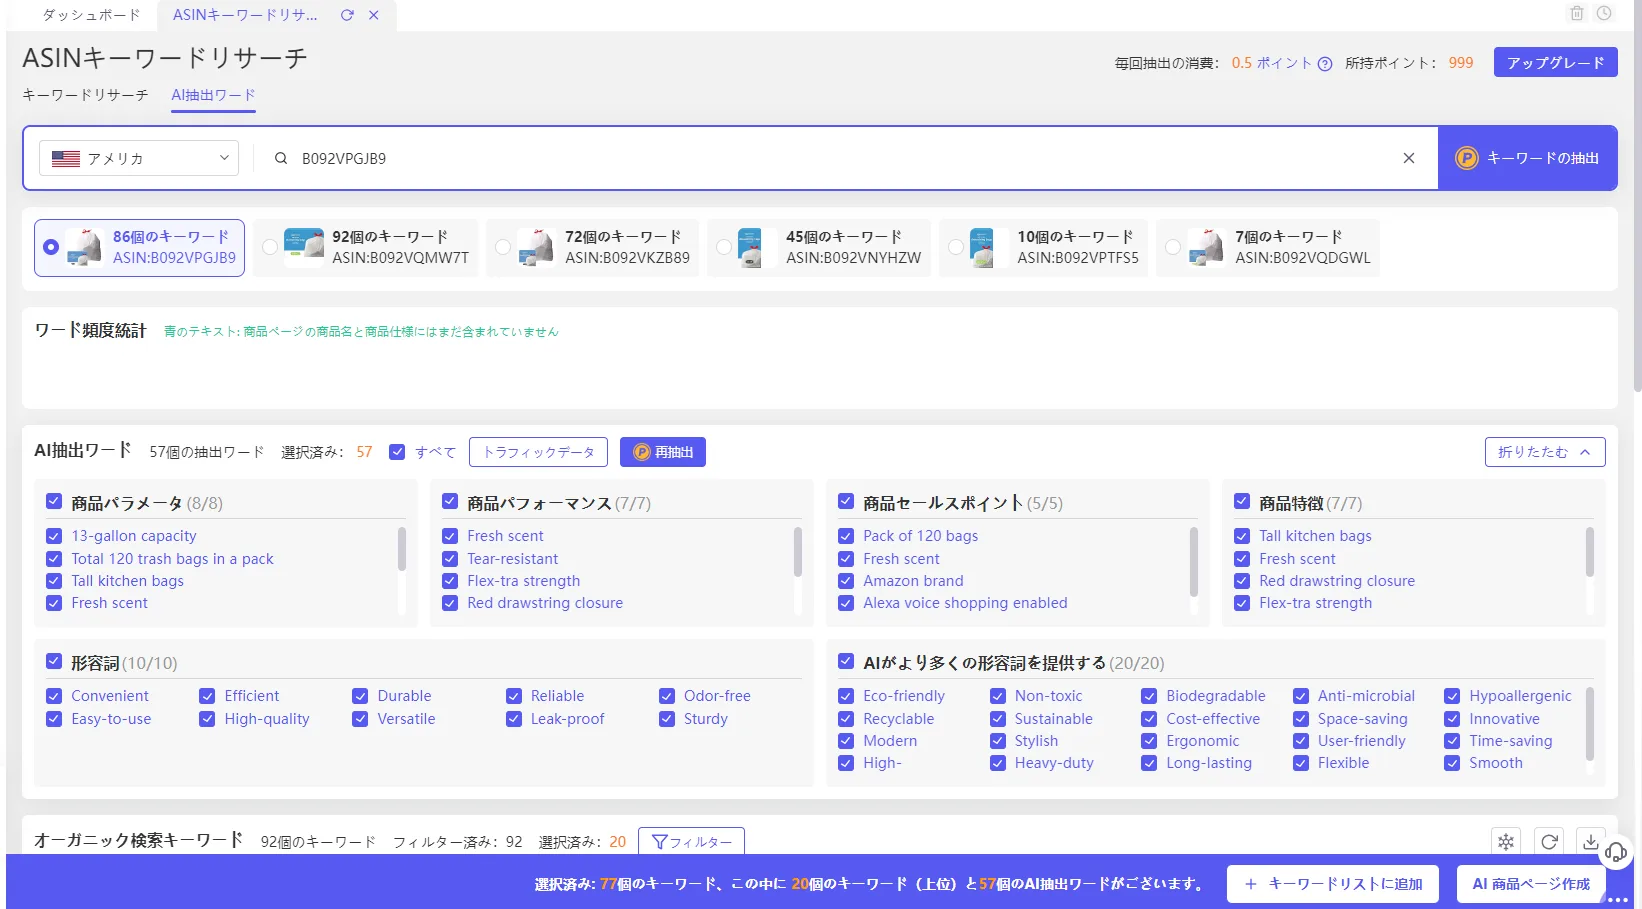Select ASIN B092VPTFS5 radio button
This screenshot has height=909, width=1642.
click(956, 247)
